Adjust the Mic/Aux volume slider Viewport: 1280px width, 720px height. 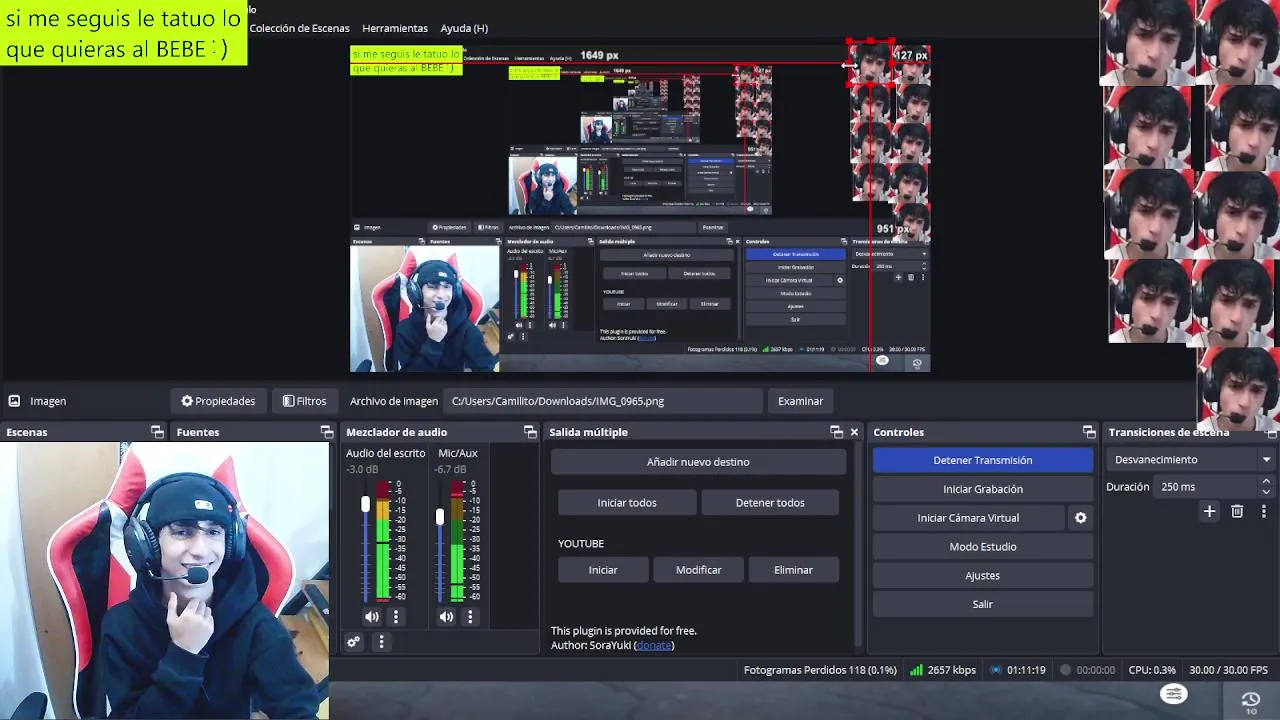pyautogui.click(x=439, y=516)
